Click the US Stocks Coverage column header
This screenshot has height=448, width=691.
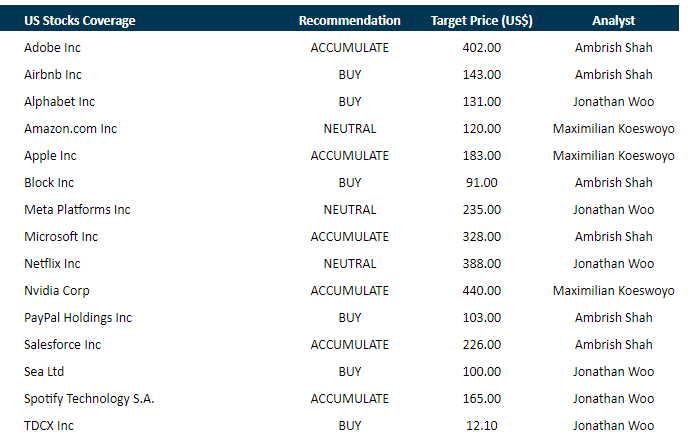[79, 21]
